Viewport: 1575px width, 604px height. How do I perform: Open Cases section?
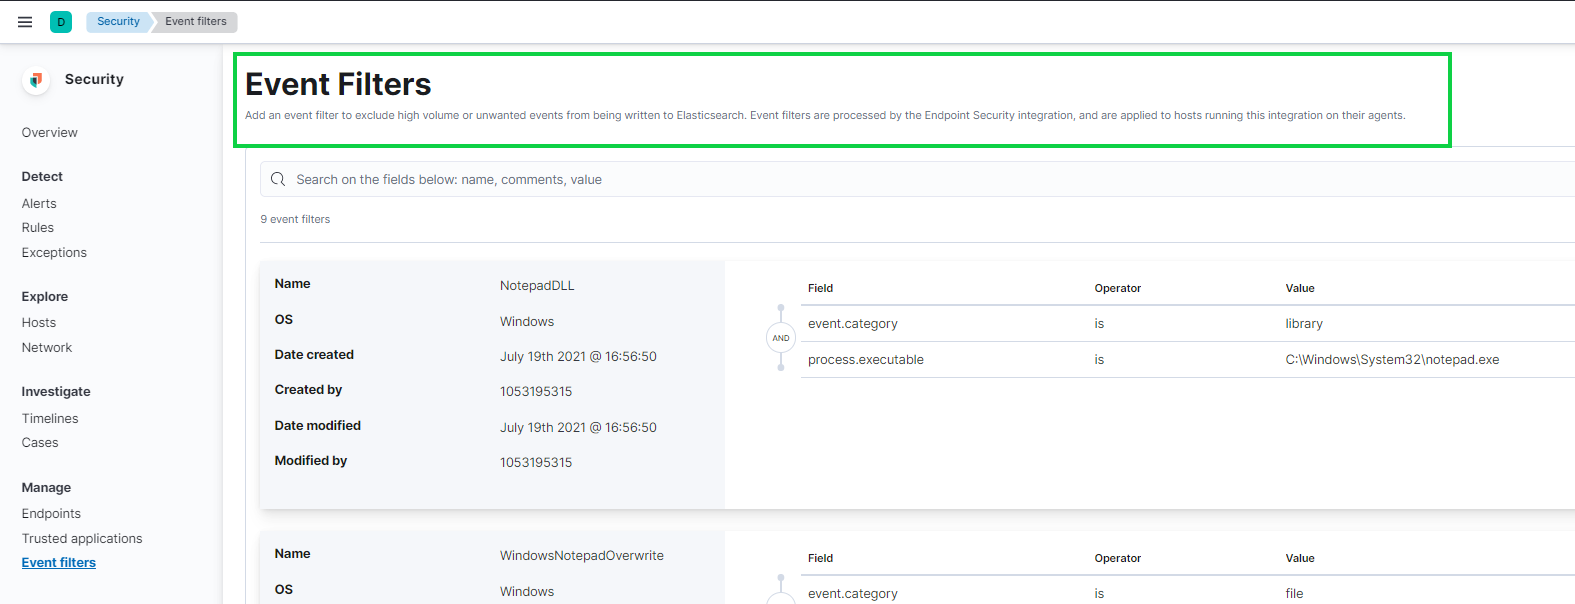pyautogui.click(x=40, y=442)
